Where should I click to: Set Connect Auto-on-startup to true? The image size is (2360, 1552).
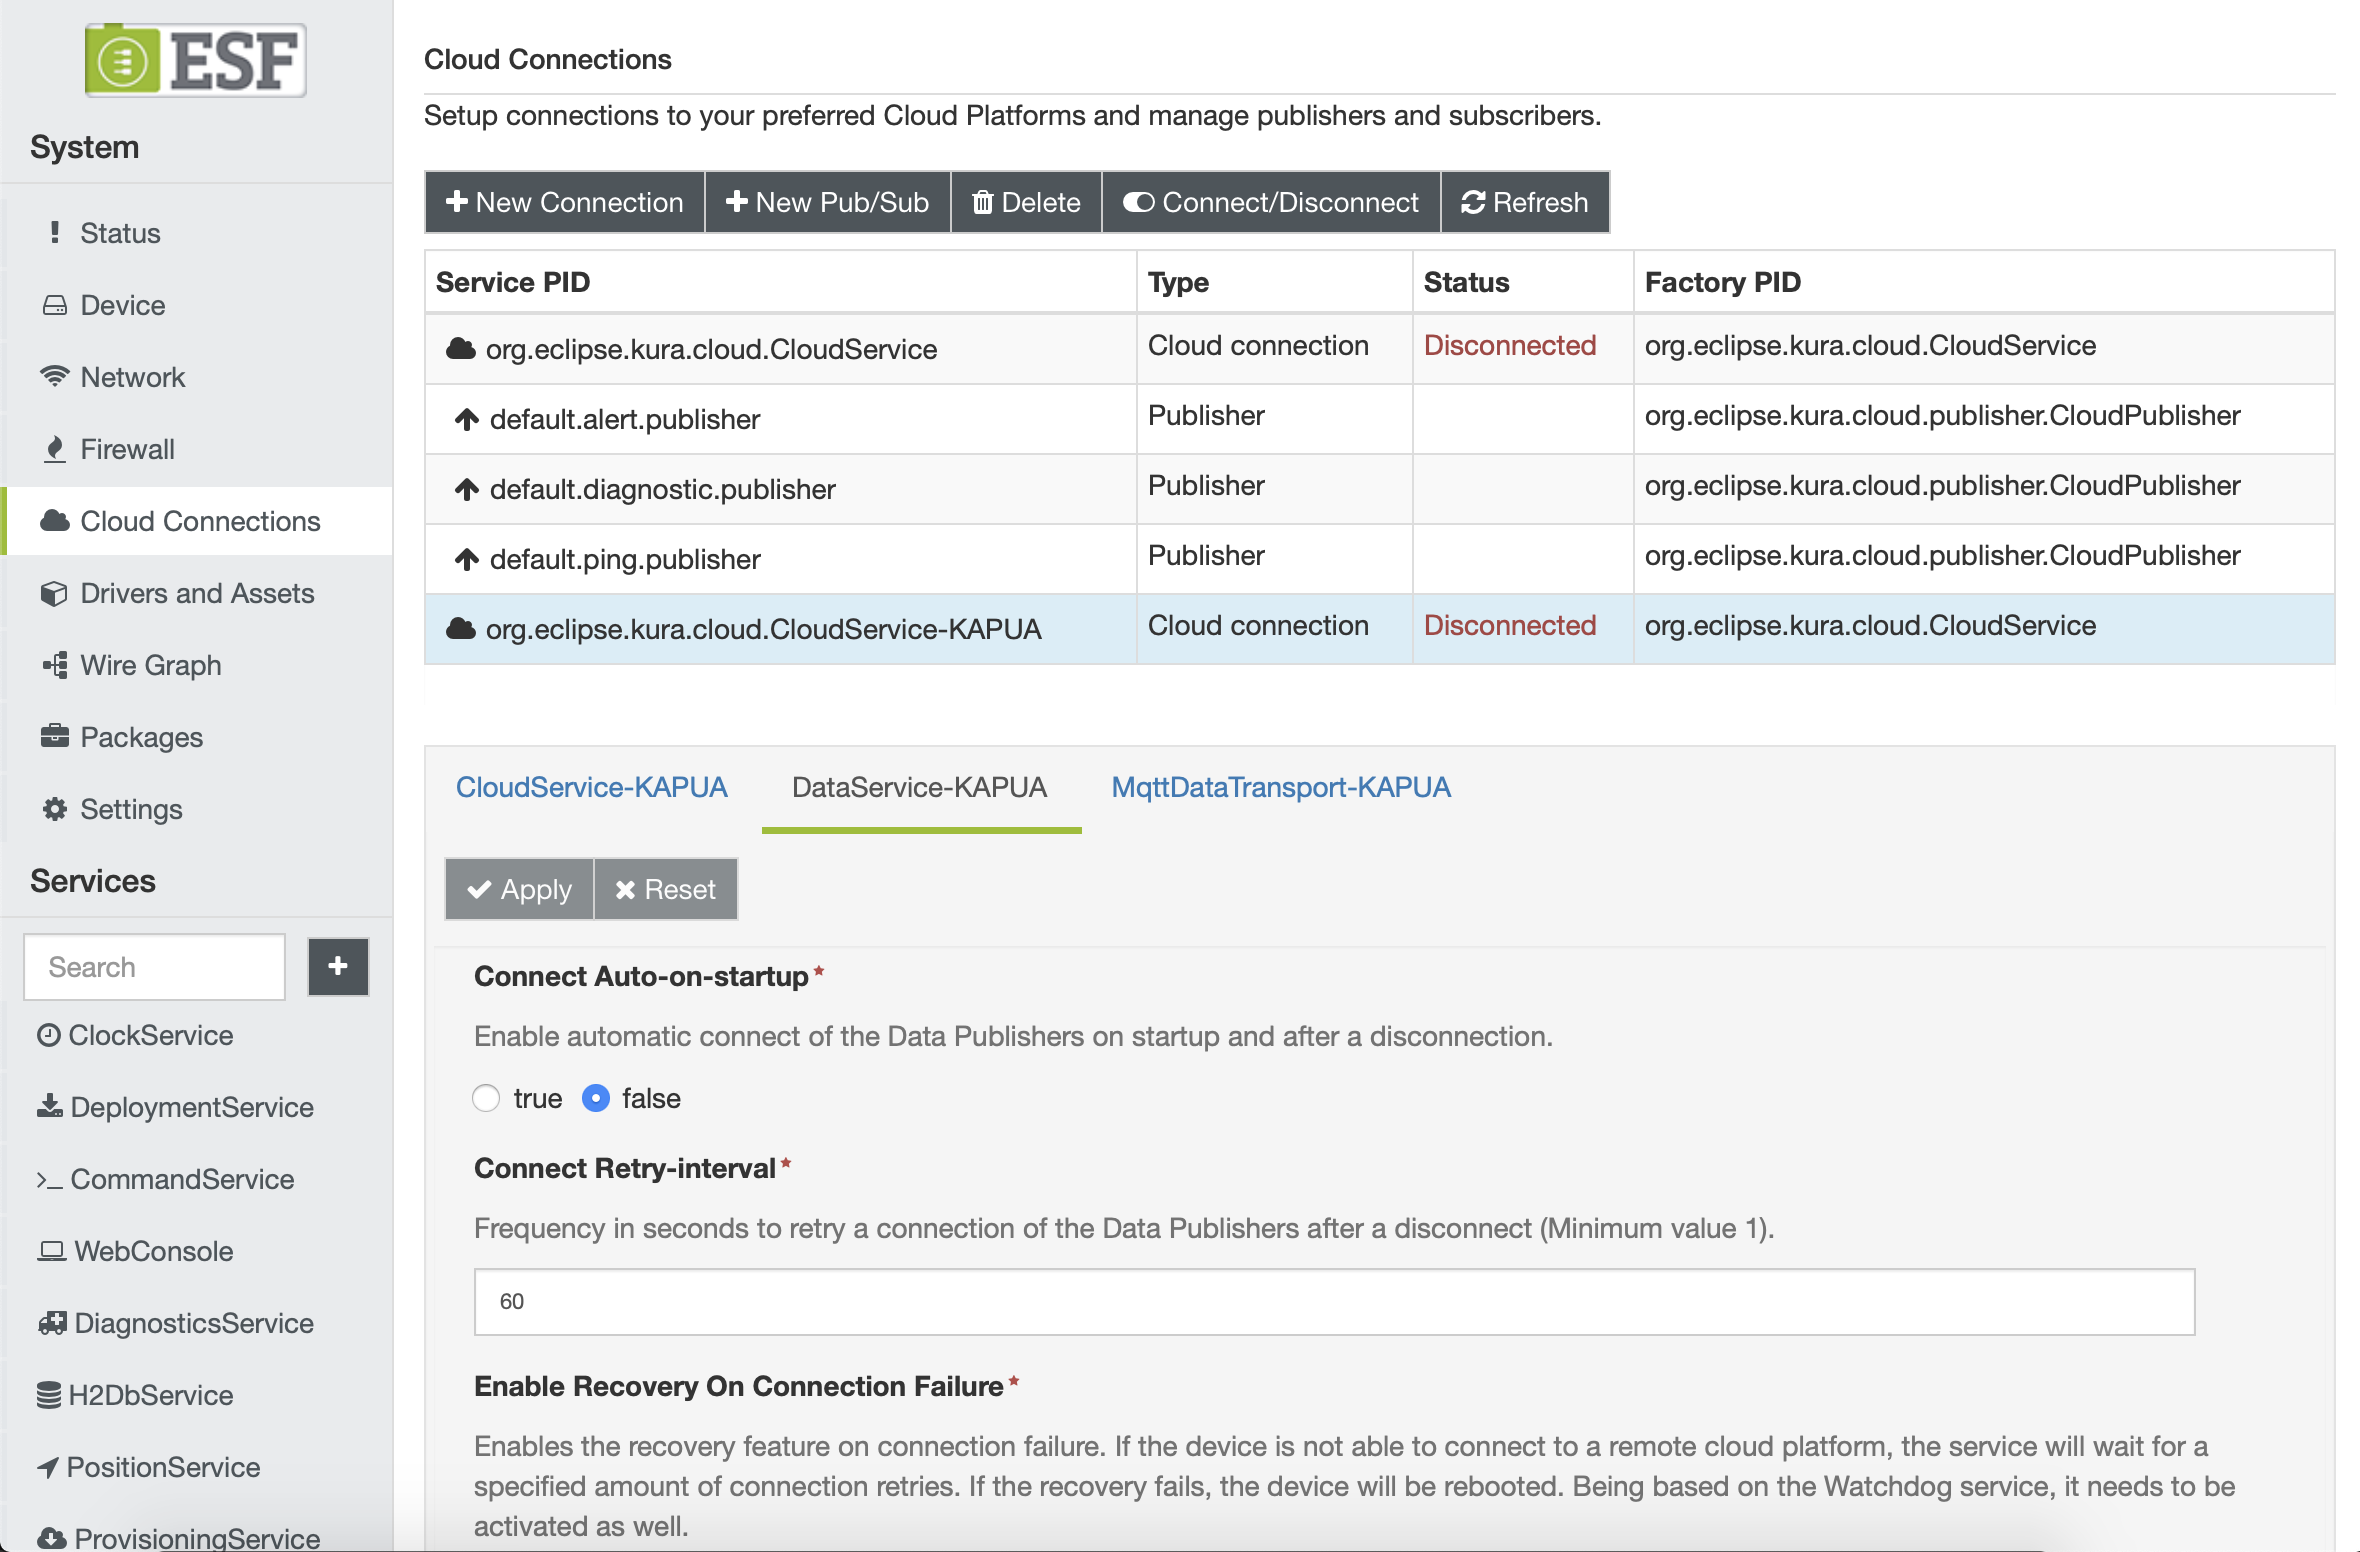point(487,1098)
